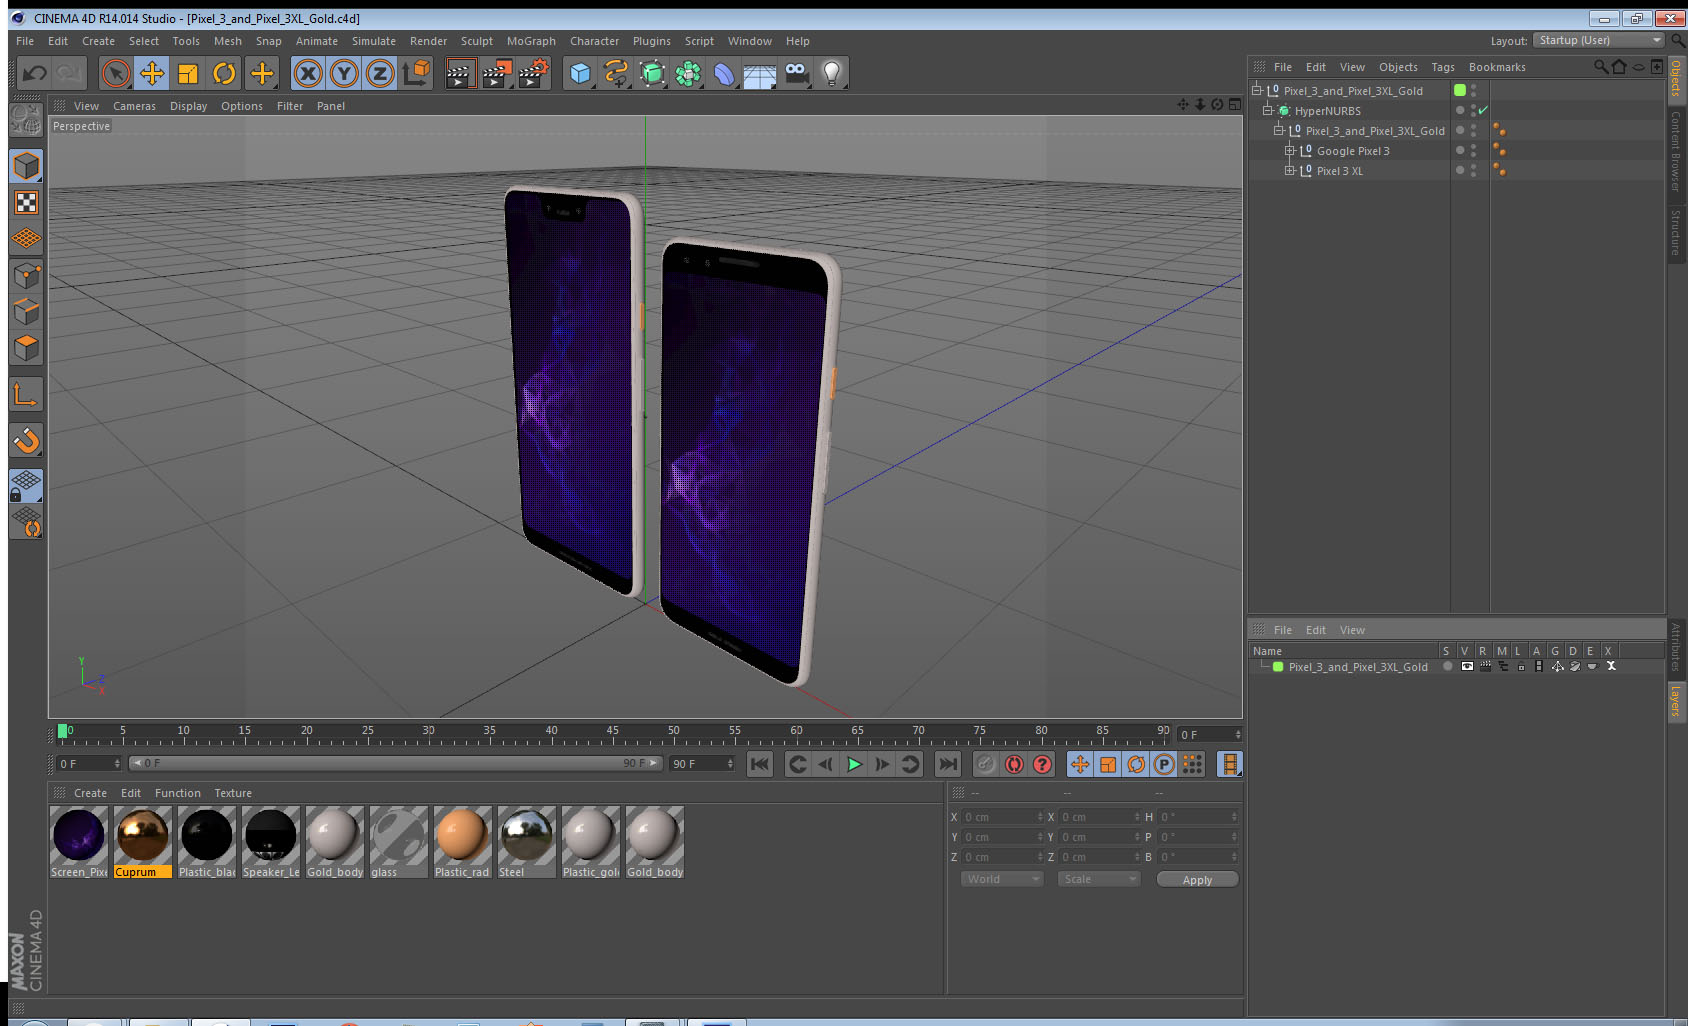Add a HyperNURBS generator icon
1688x1026 pixels.
(652, 73)
